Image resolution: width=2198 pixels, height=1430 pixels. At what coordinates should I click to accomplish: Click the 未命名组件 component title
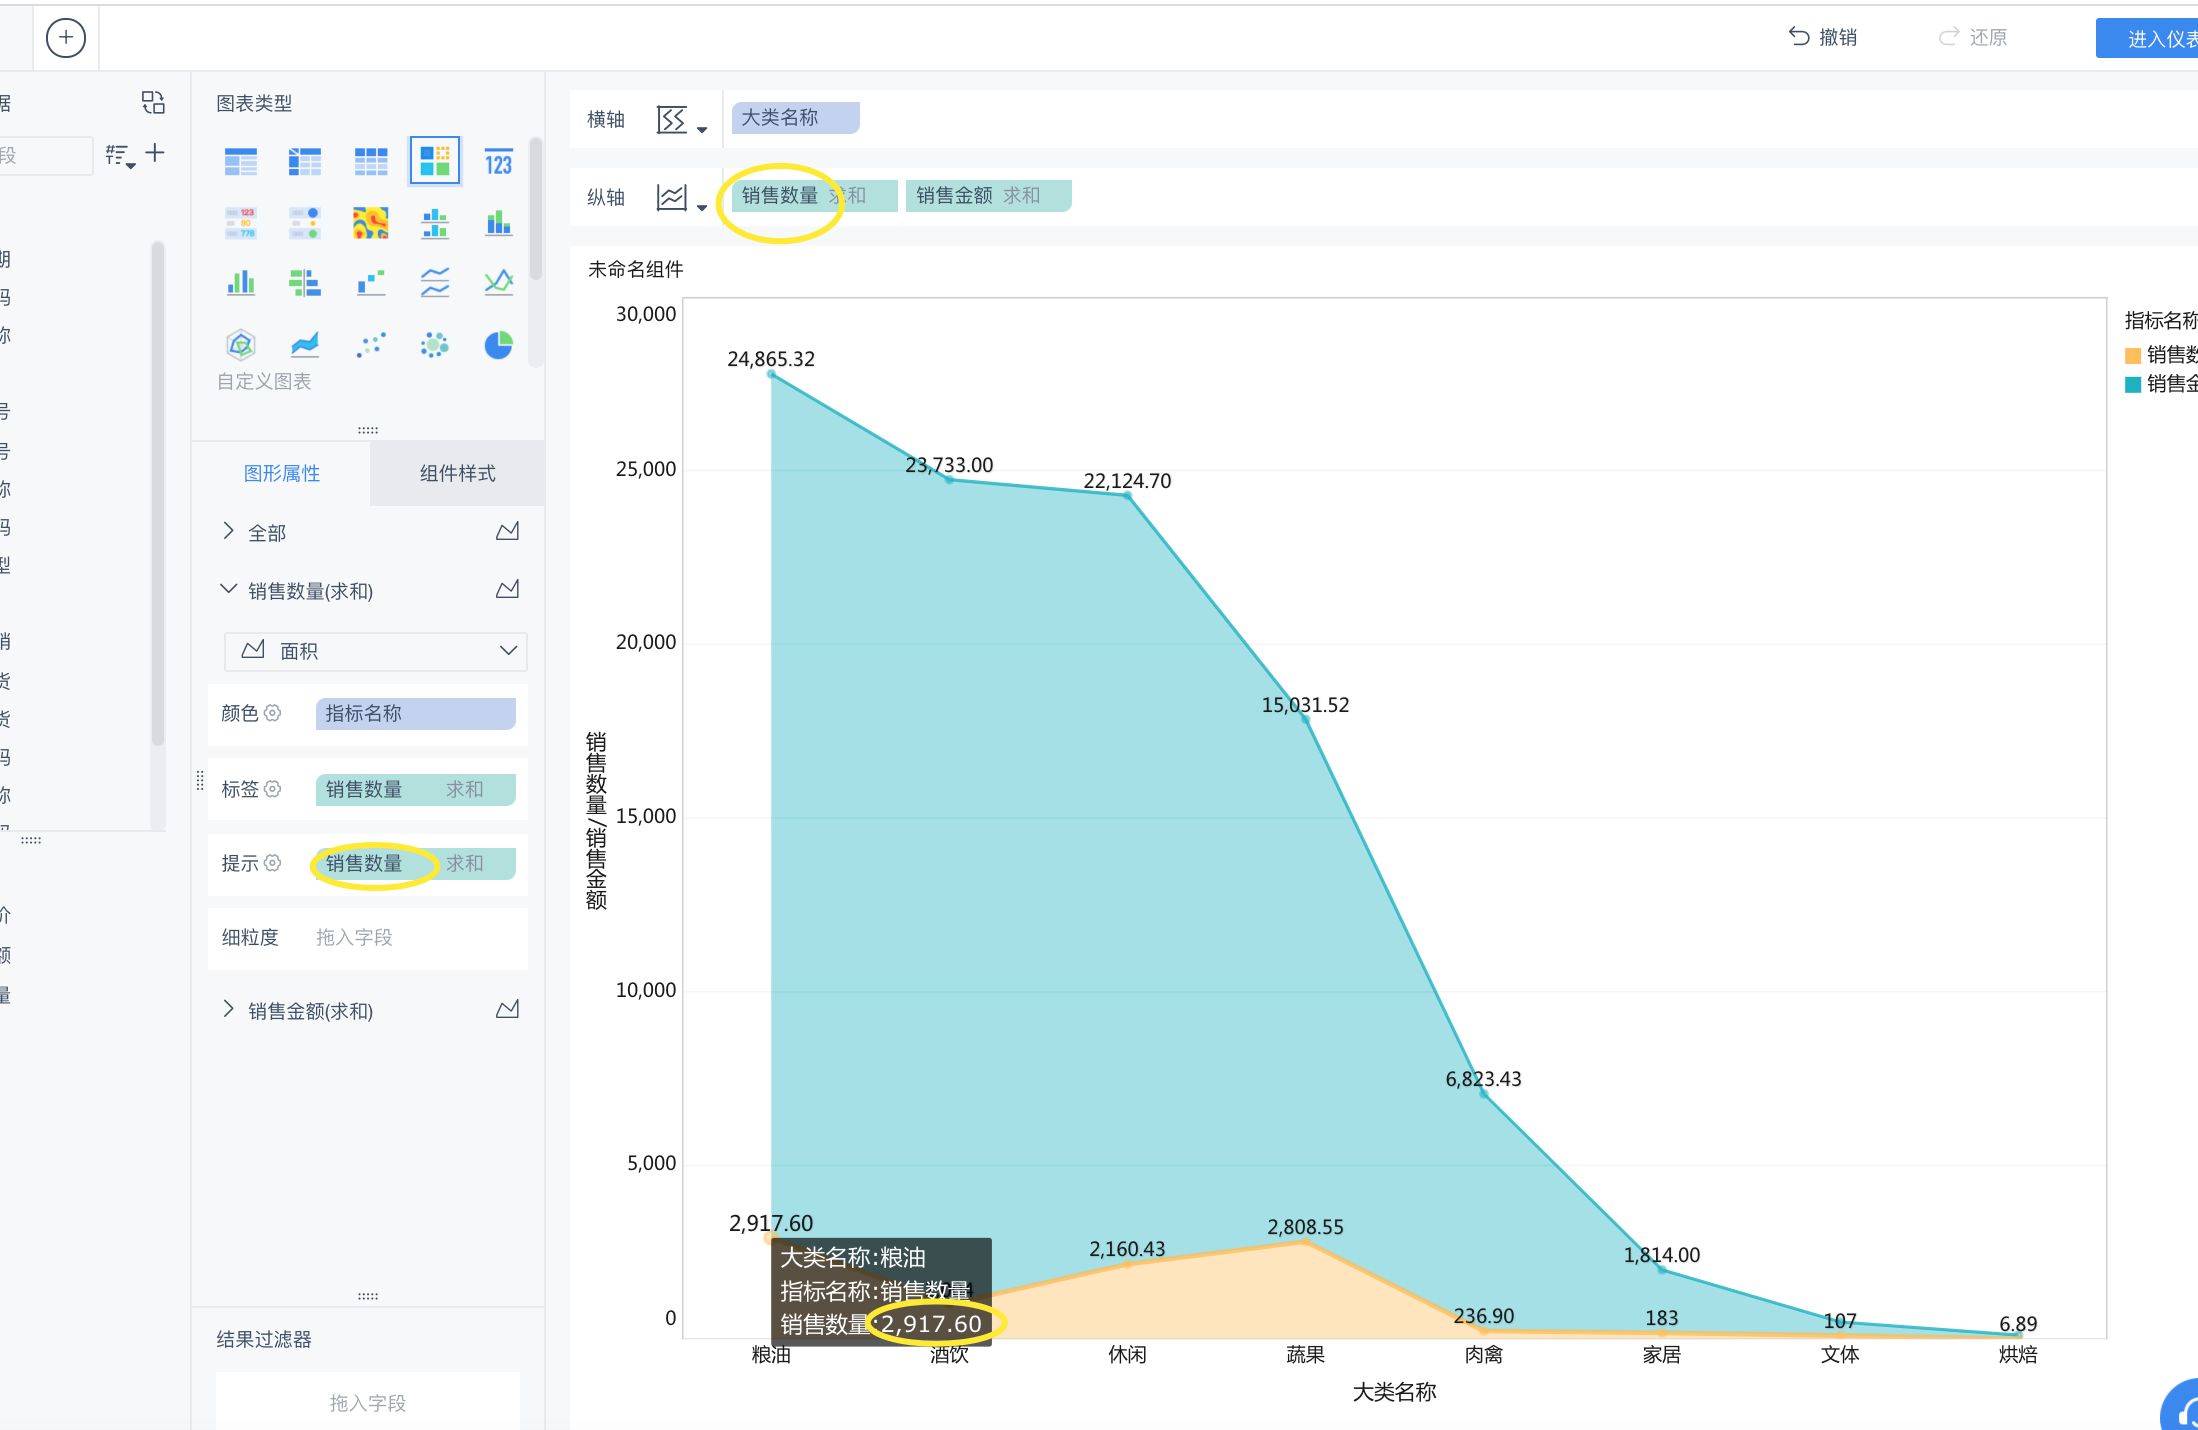point(636,269)
